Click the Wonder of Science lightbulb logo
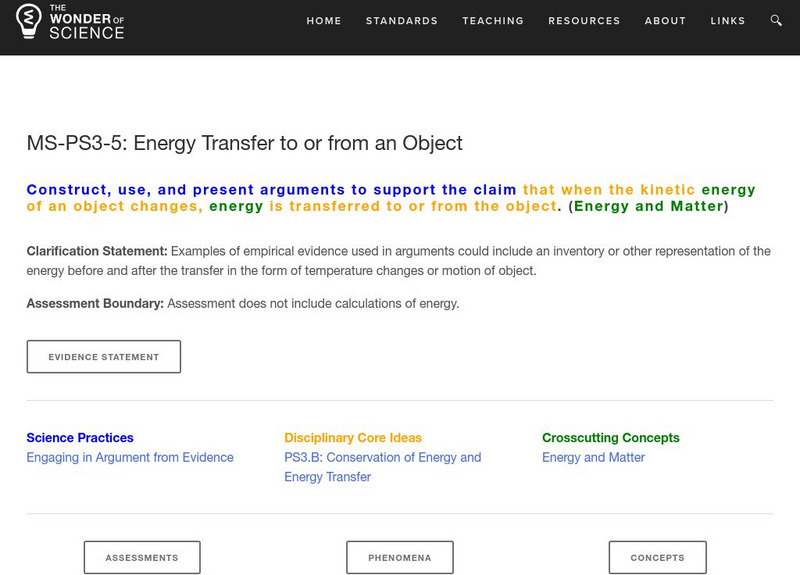Screen dimensions: 800x575 (32, 20)
